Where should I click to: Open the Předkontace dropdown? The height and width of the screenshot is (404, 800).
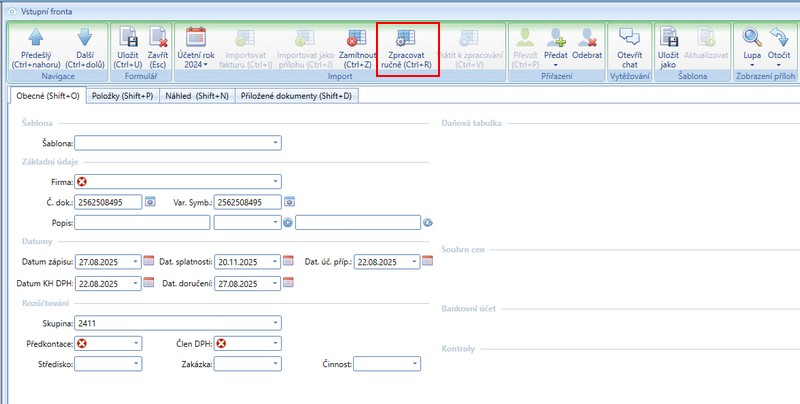(x=136, y=344)
